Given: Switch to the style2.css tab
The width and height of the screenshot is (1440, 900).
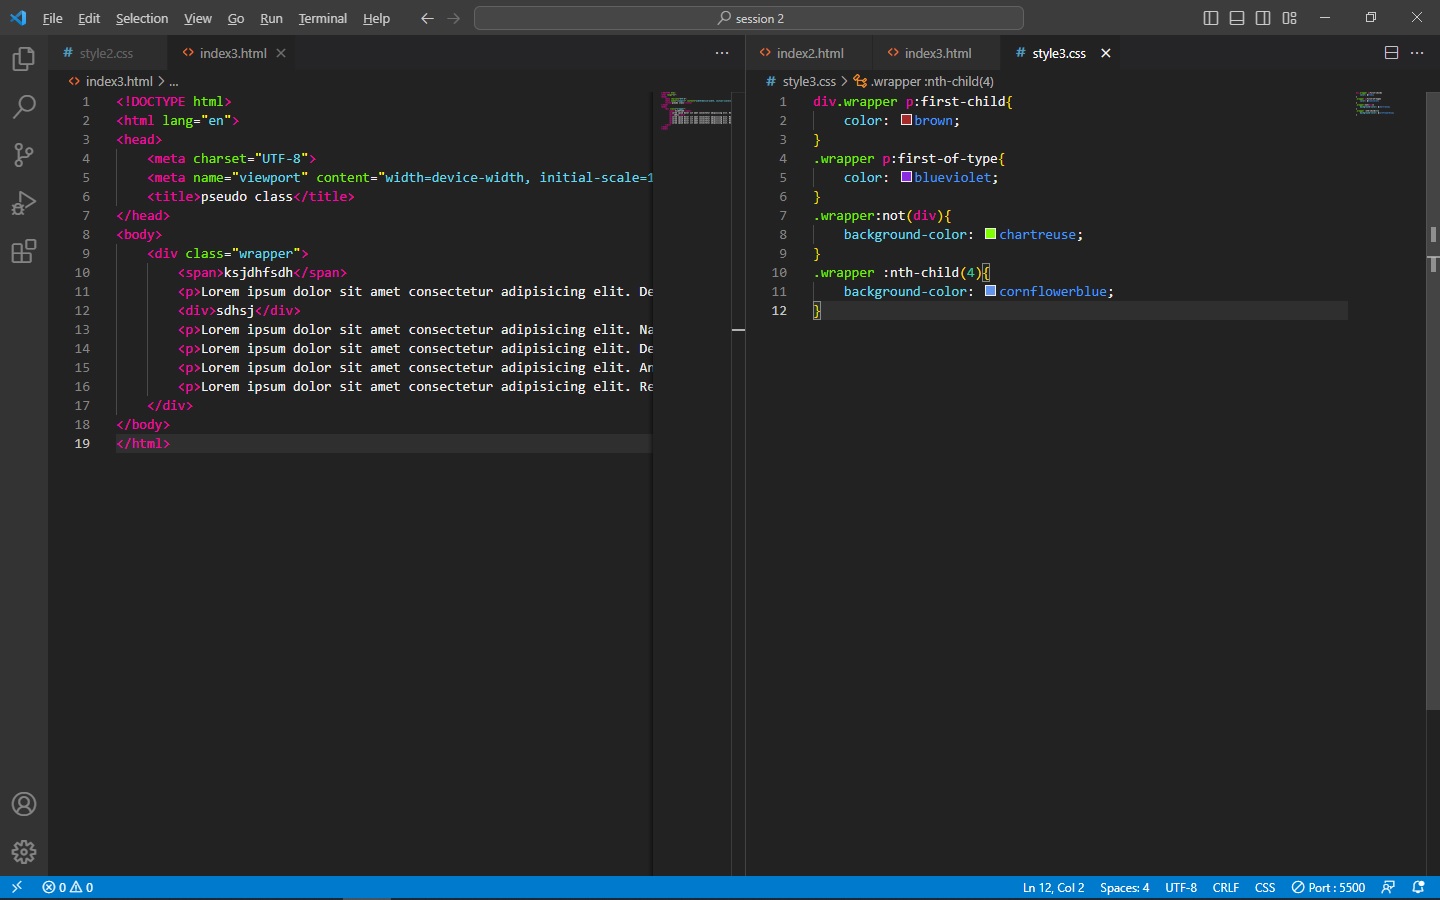Looking at the screenshot, I should click(x=107, y=53).
